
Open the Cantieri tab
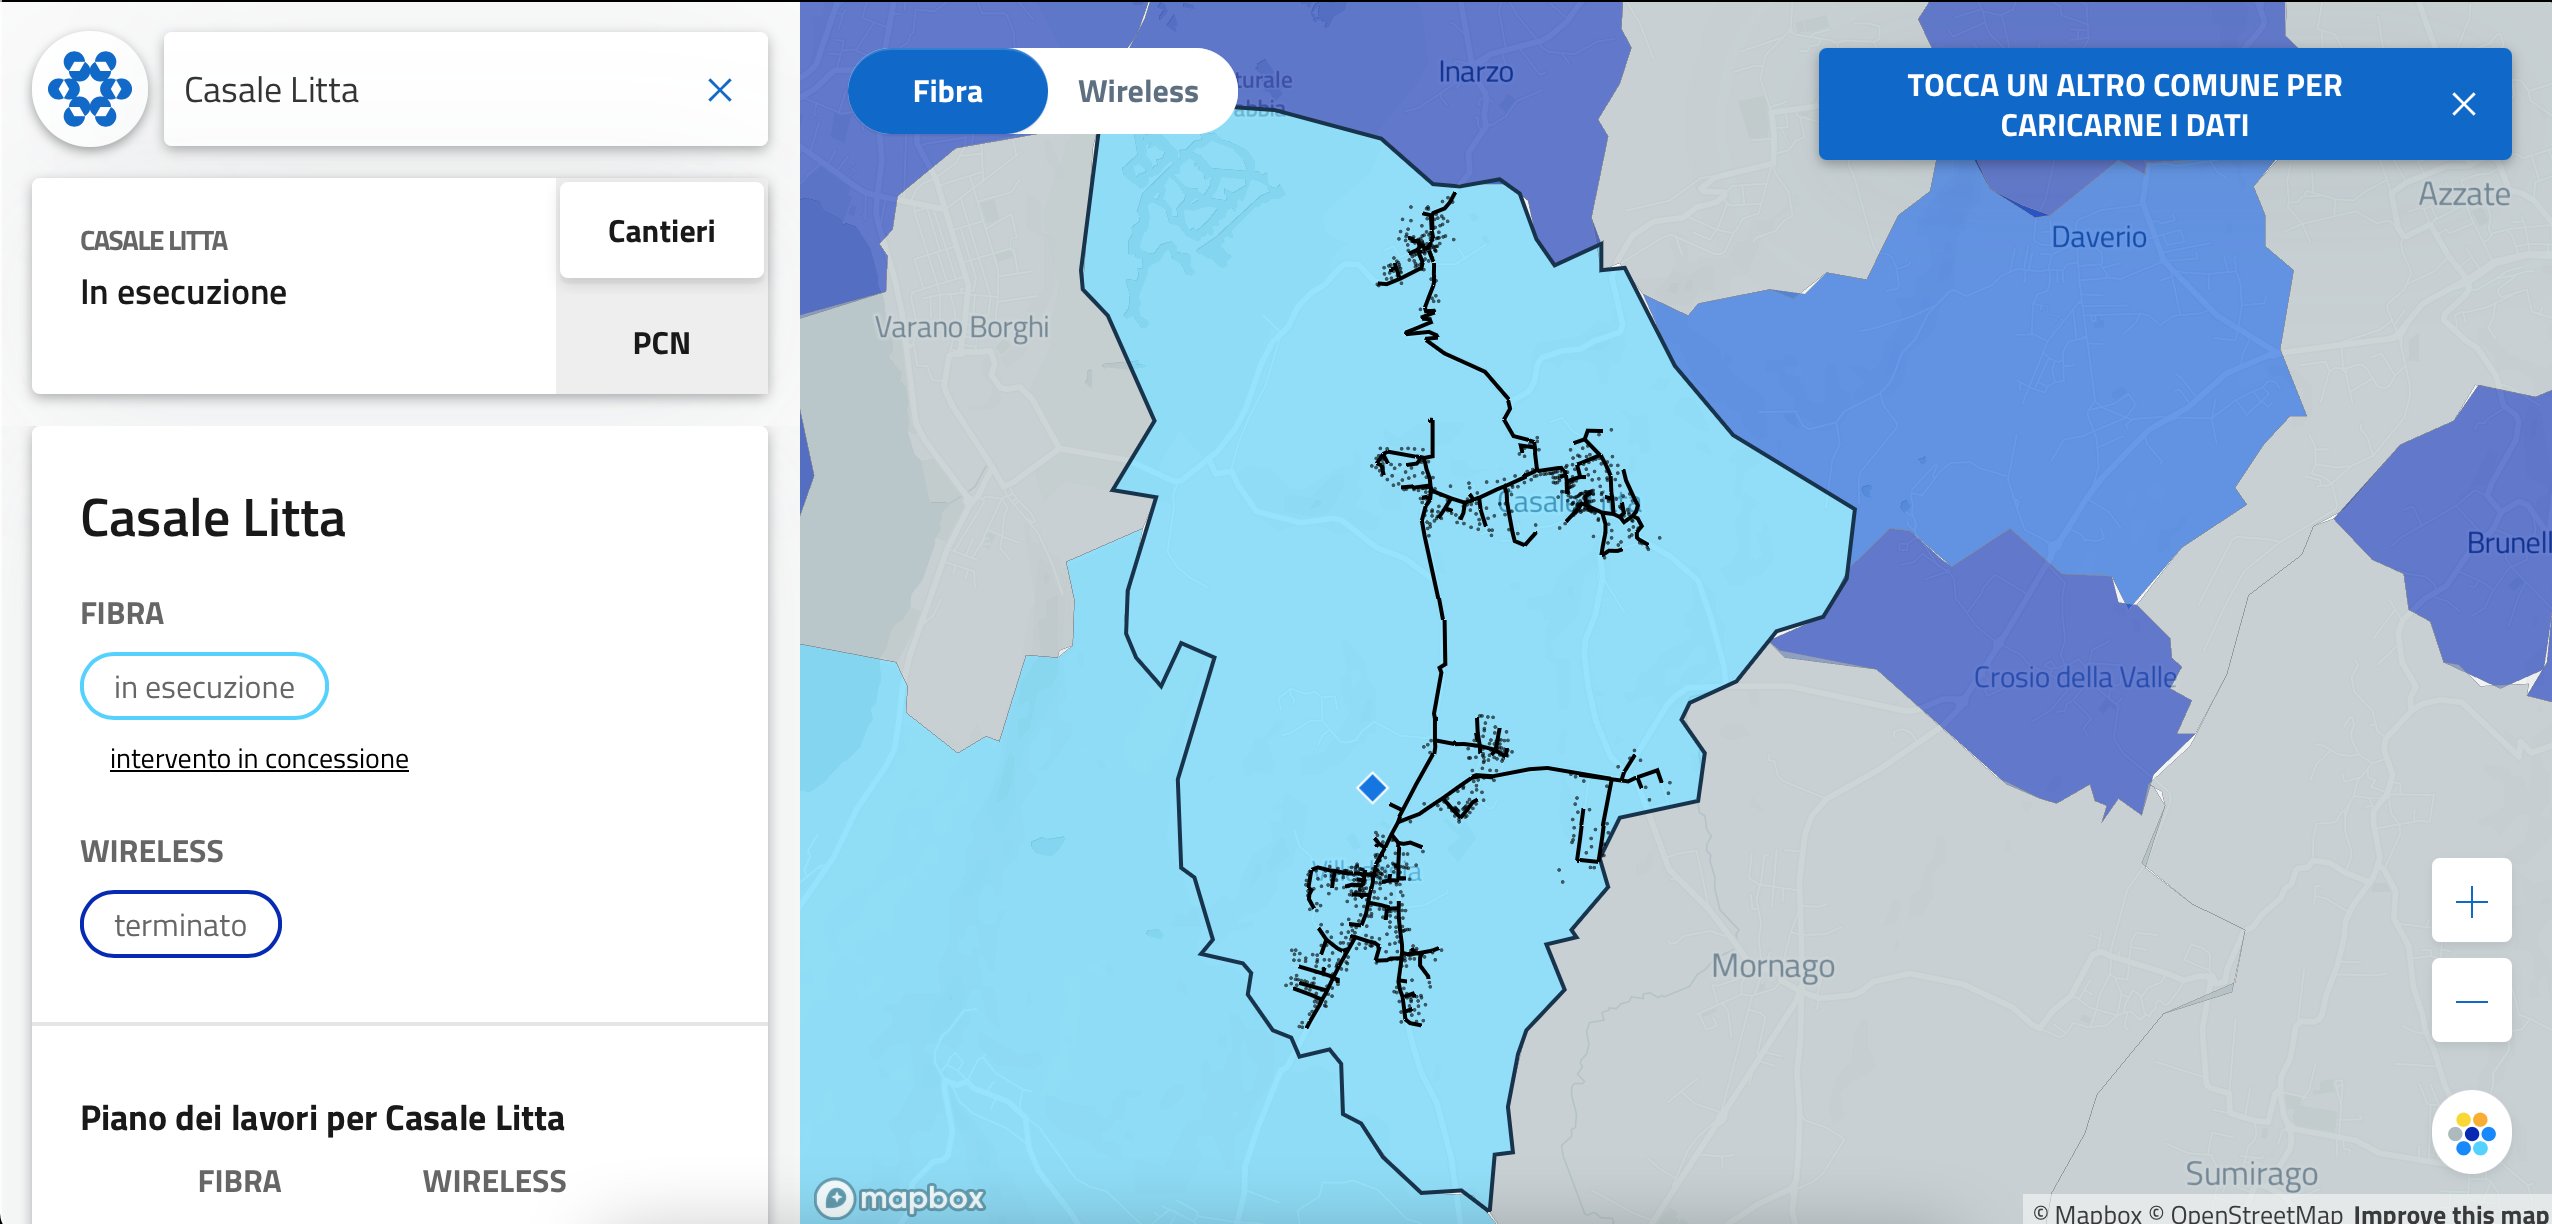coord(661,231)
